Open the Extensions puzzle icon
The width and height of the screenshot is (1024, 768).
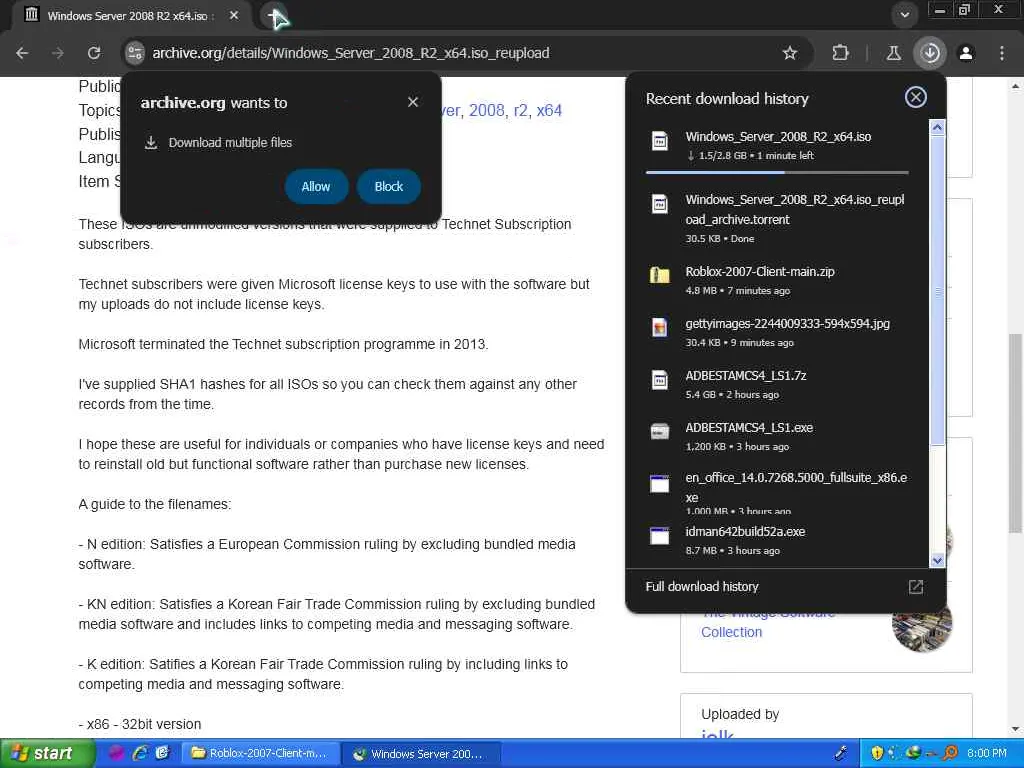pos(840,53)
